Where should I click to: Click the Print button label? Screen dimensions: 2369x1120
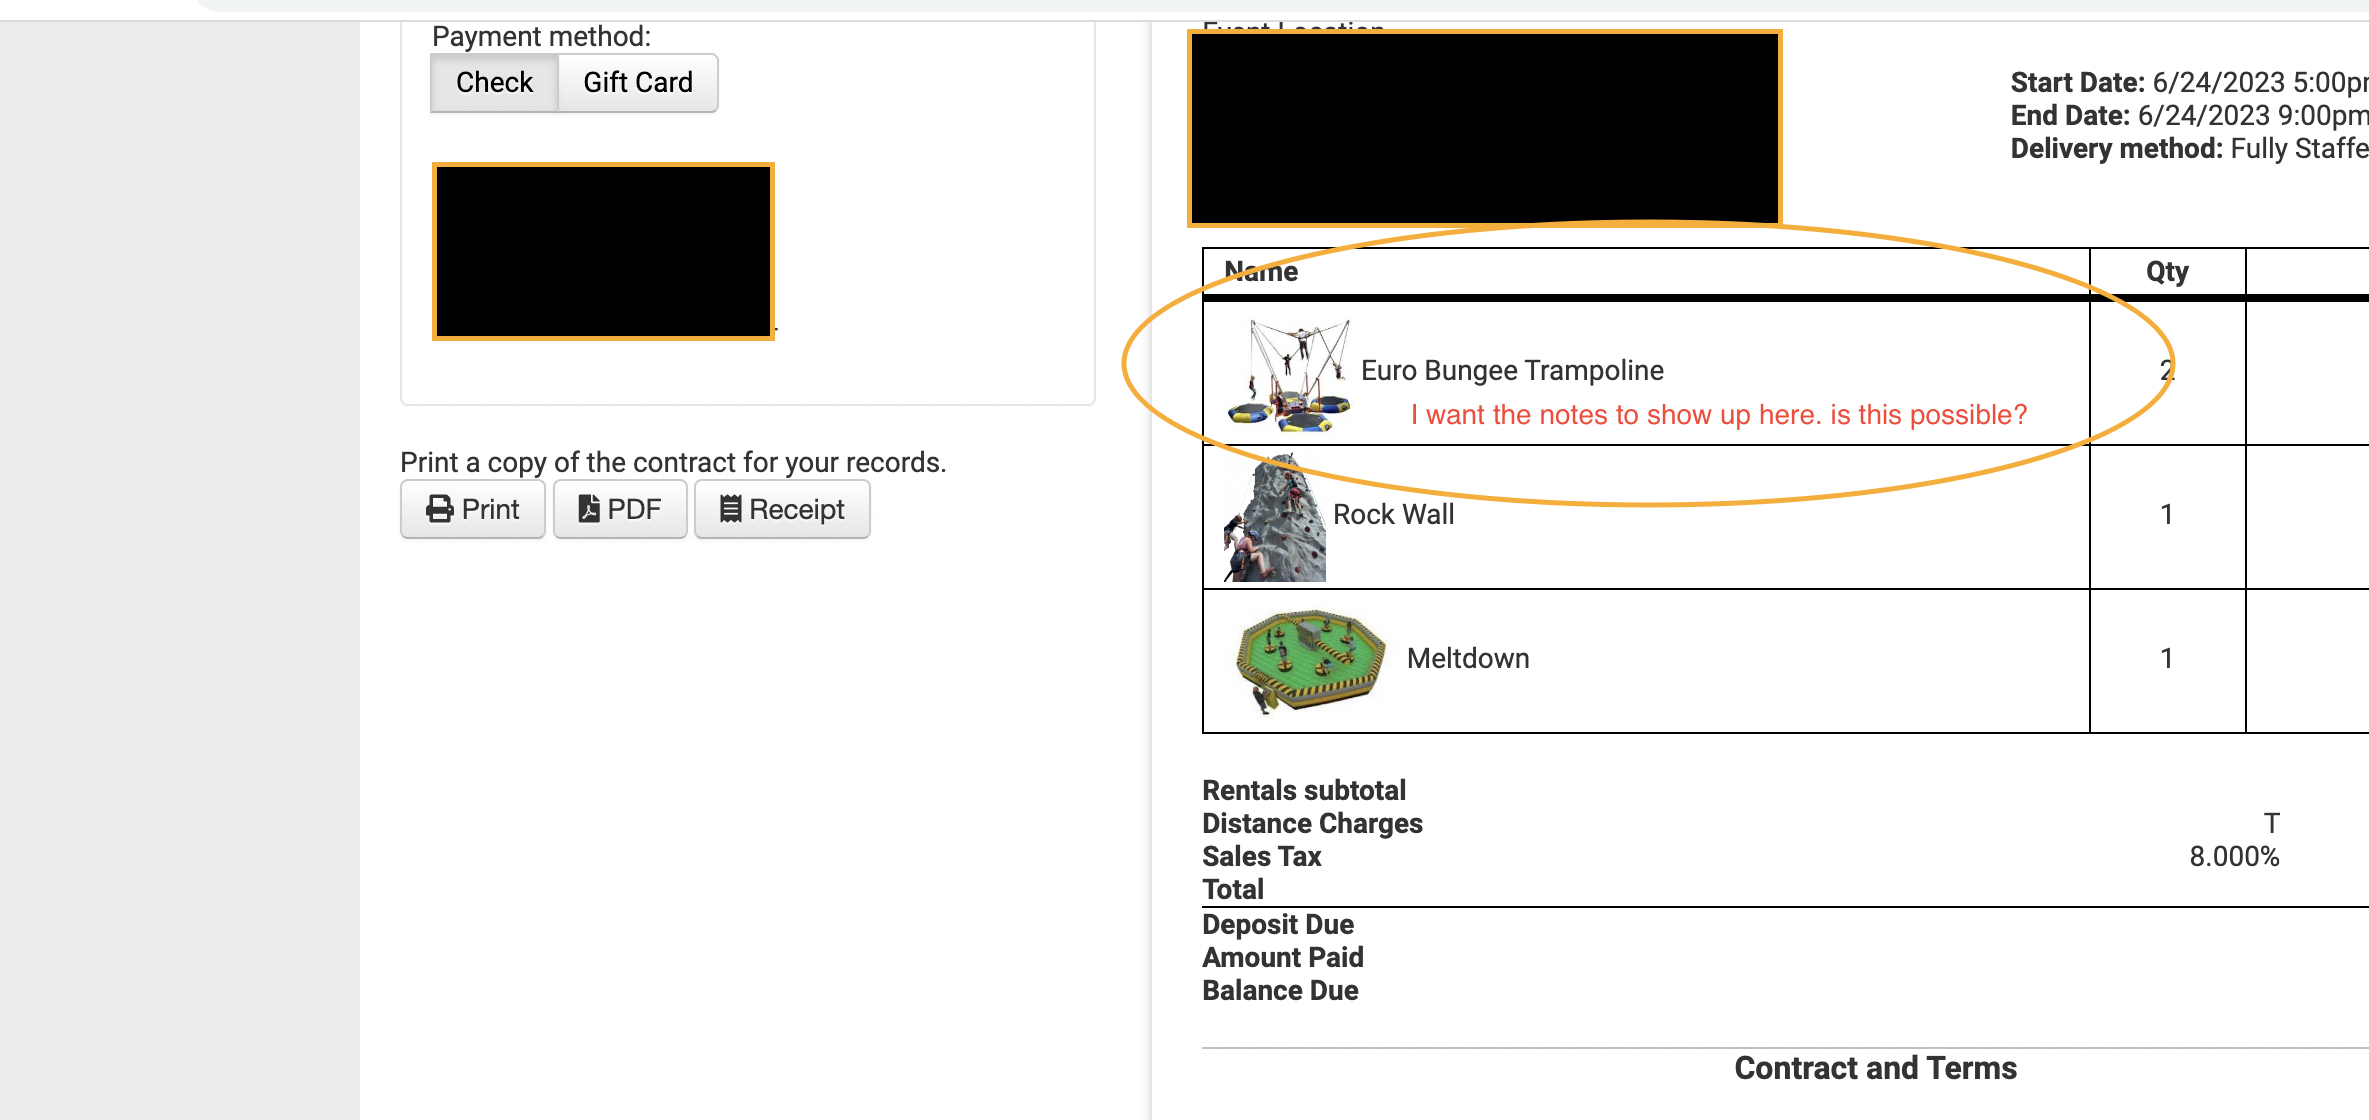tap(490, 509)
